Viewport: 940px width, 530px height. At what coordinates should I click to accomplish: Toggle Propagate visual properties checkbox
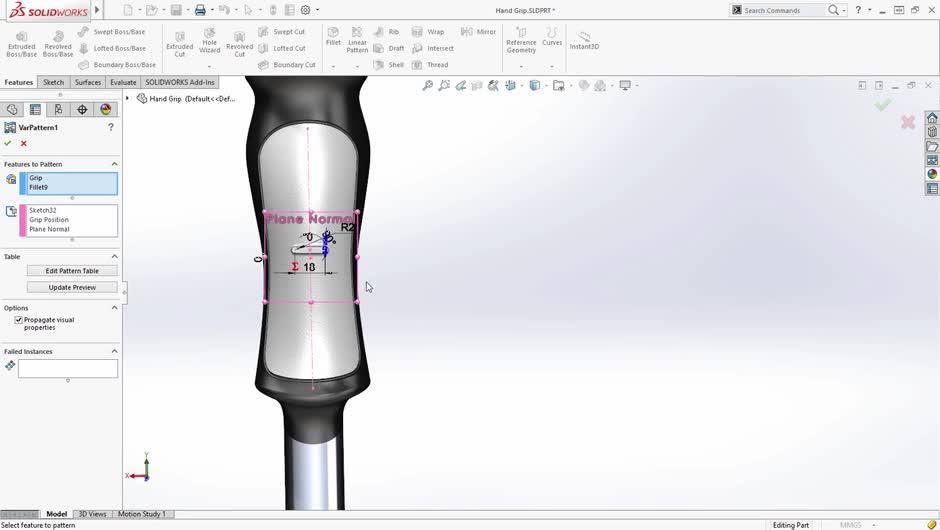pos(19,320)
